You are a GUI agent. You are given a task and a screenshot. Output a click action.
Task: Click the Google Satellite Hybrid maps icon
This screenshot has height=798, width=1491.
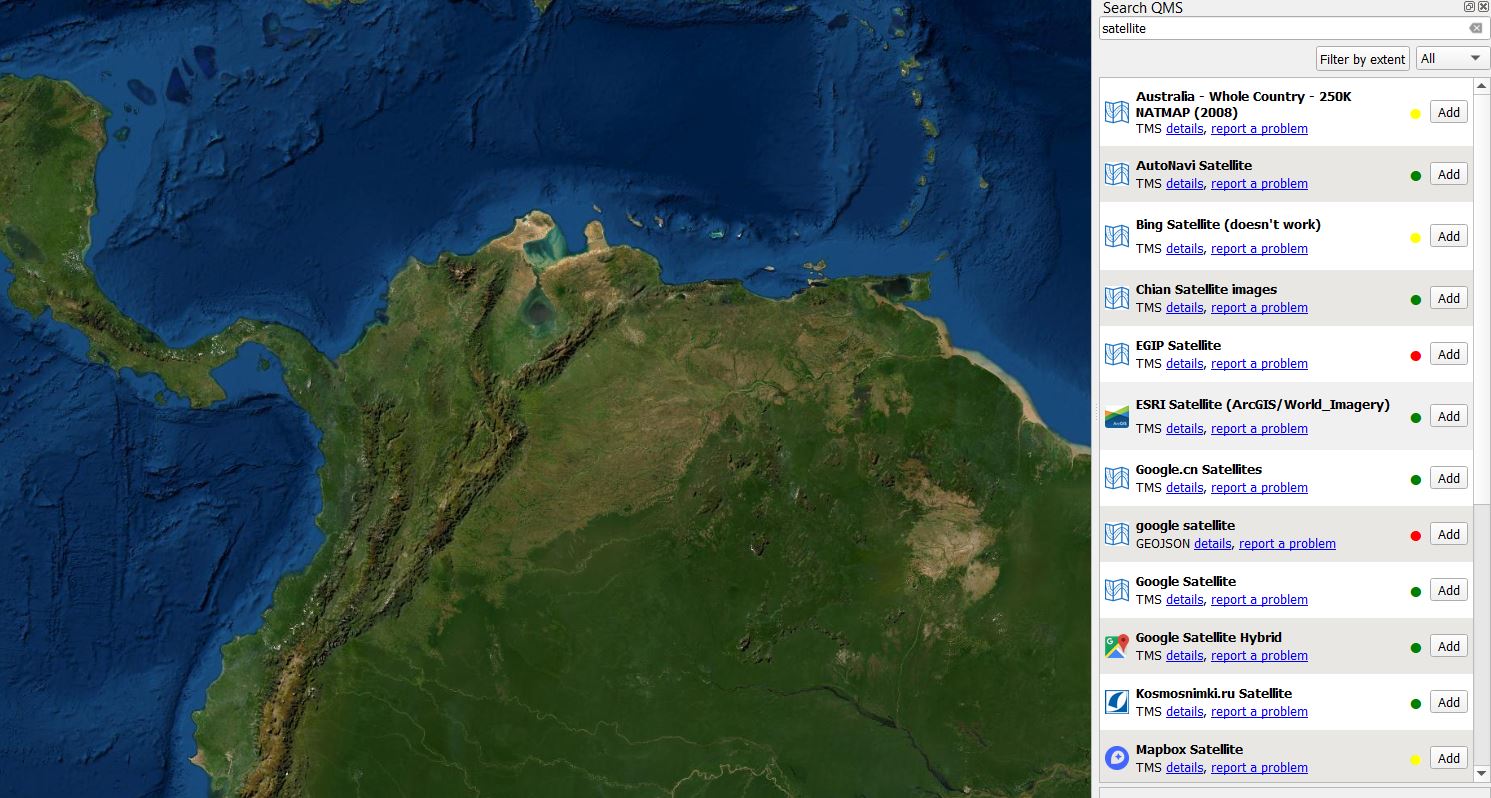coord(1116,647)
